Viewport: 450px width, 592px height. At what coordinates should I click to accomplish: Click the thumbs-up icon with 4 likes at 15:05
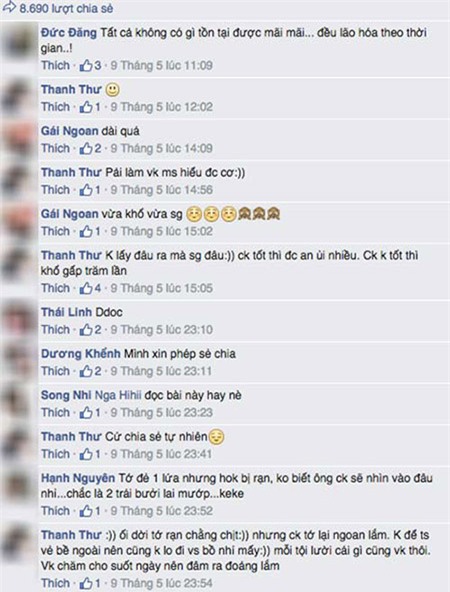pyautogui.click(x=86, y=289)
